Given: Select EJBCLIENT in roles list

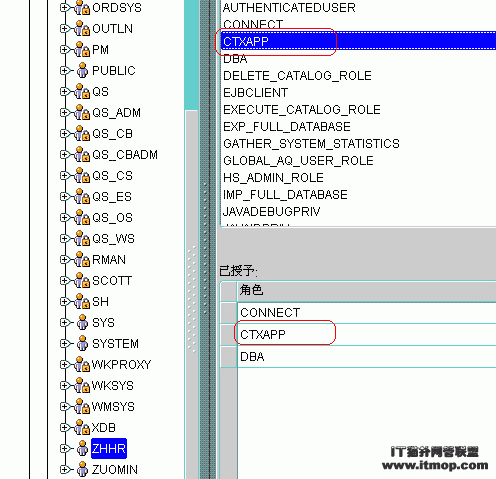Looking at the screenshot, I should coord(255,93).
